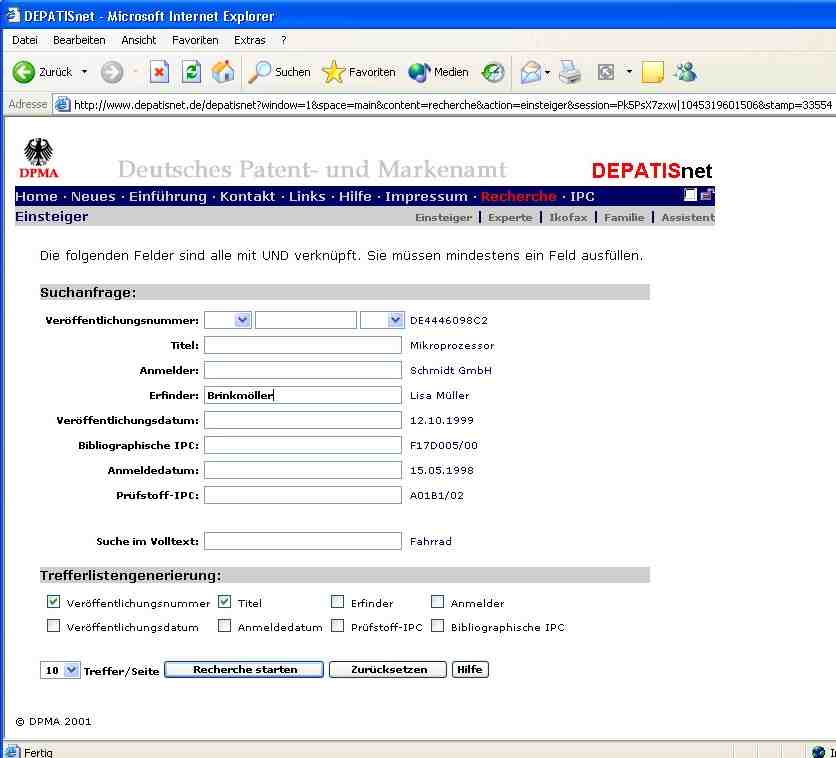Click the DPMA eagle logo
This screenshot has height=758, width=836.
[40, 159]
